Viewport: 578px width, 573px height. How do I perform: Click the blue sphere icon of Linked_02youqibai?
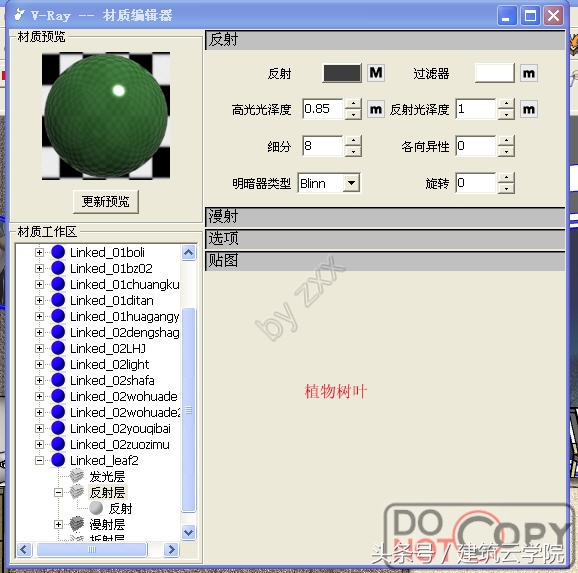[58, 428]
